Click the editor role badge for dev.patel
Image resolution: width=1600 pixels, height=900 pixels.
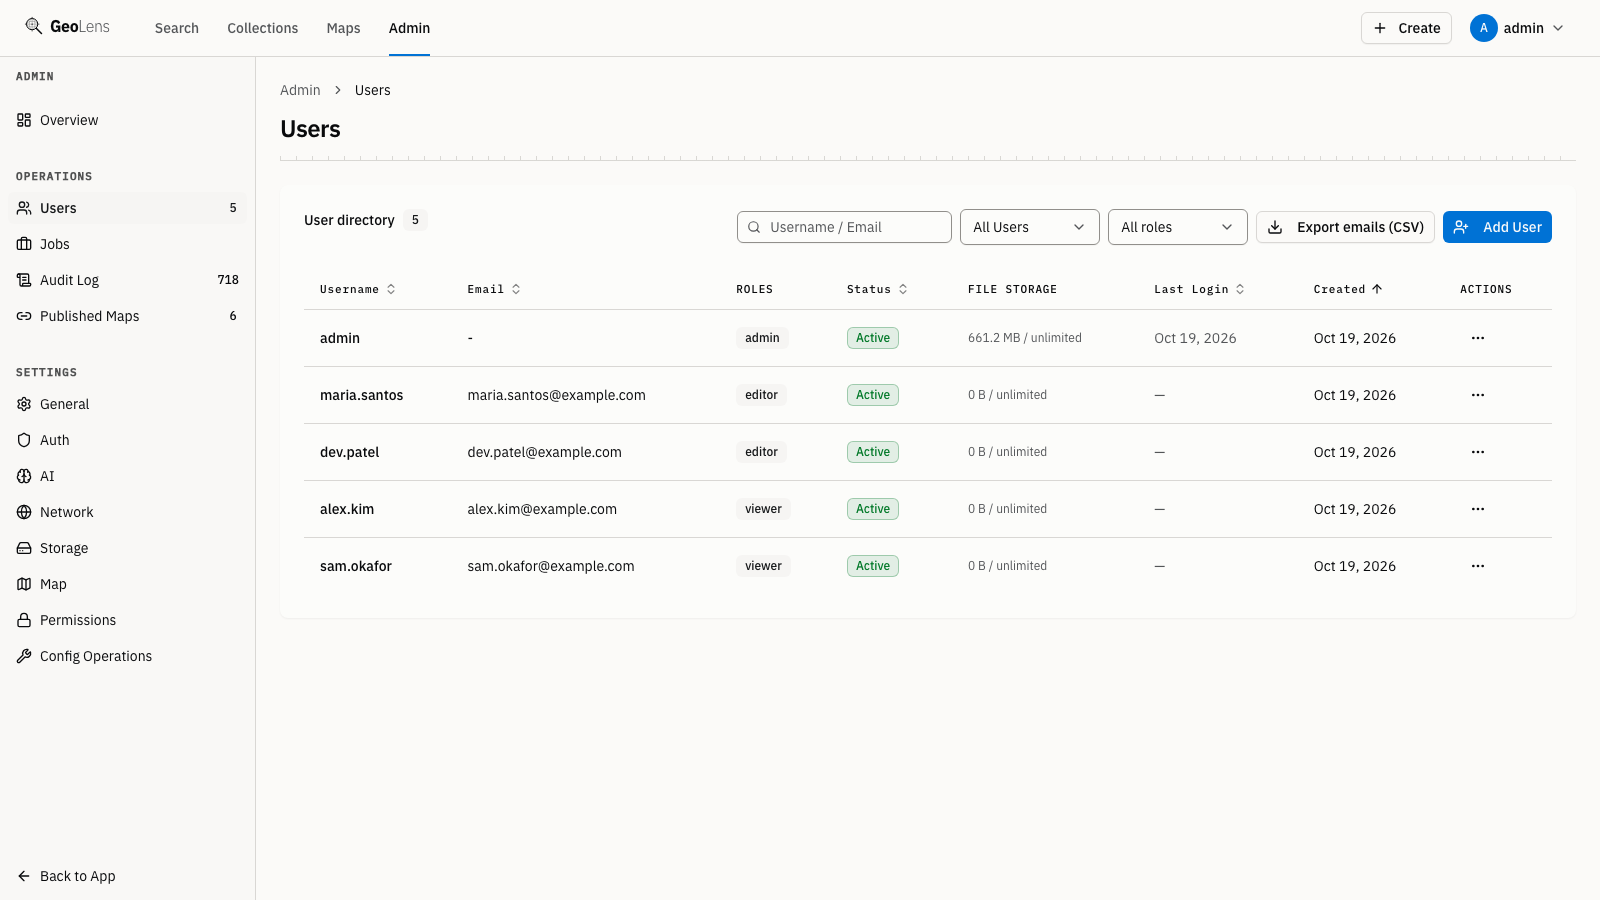(761, 452)
